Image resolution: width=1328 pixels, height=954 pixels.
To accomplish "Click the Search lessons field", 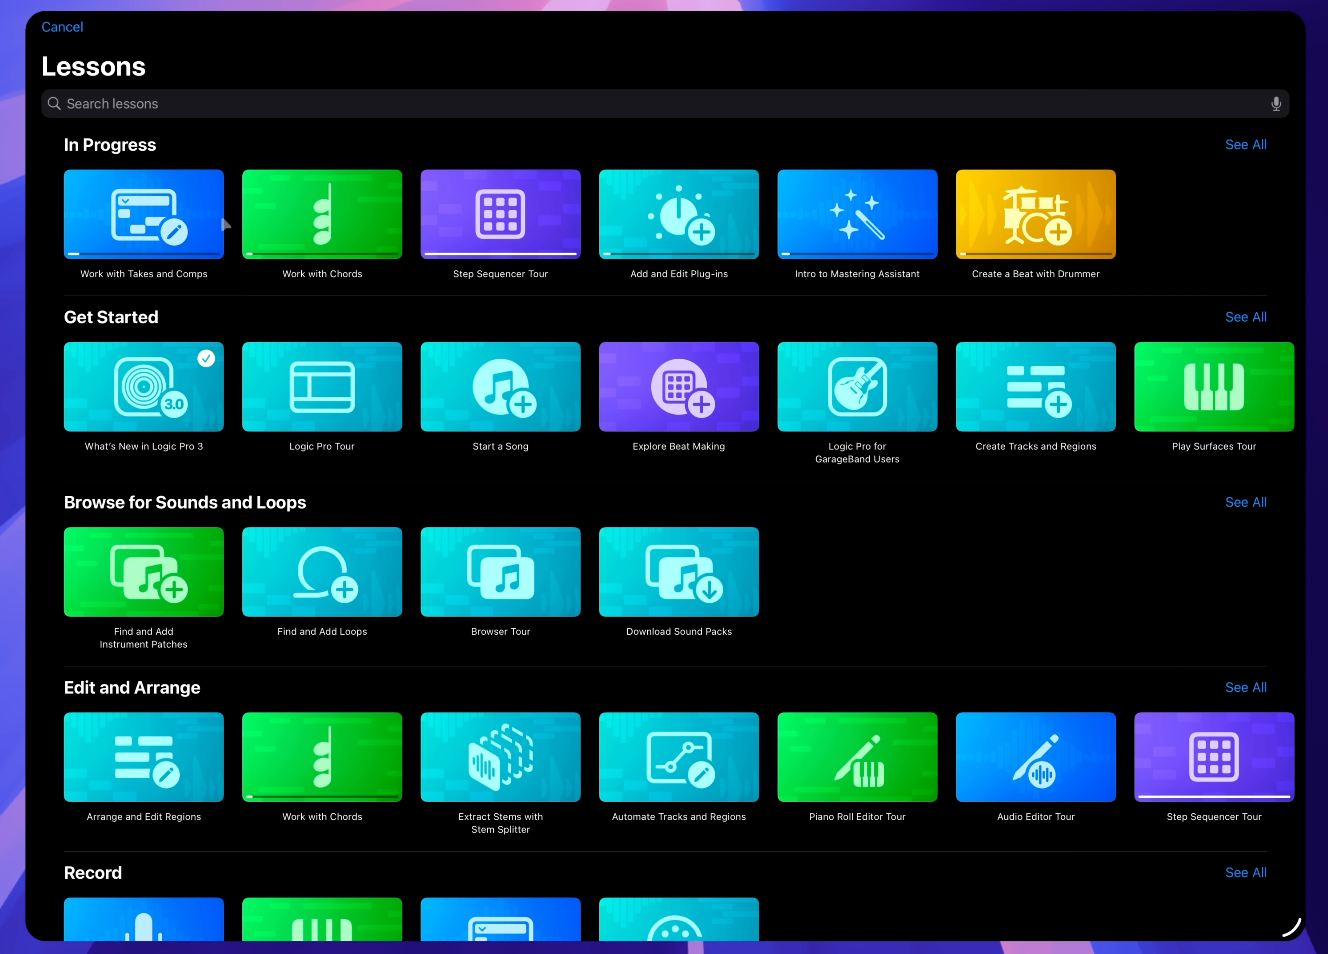I will click(665, 104).
